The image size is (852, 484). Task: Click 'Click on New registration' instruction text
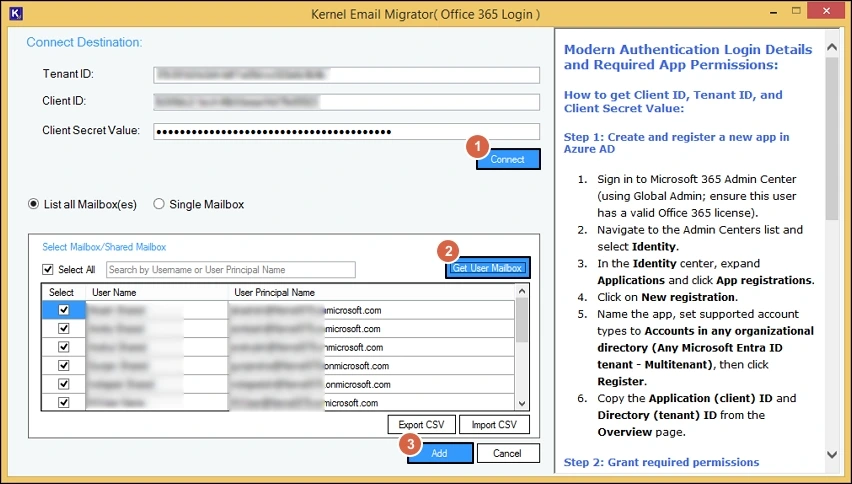[667, 297]
